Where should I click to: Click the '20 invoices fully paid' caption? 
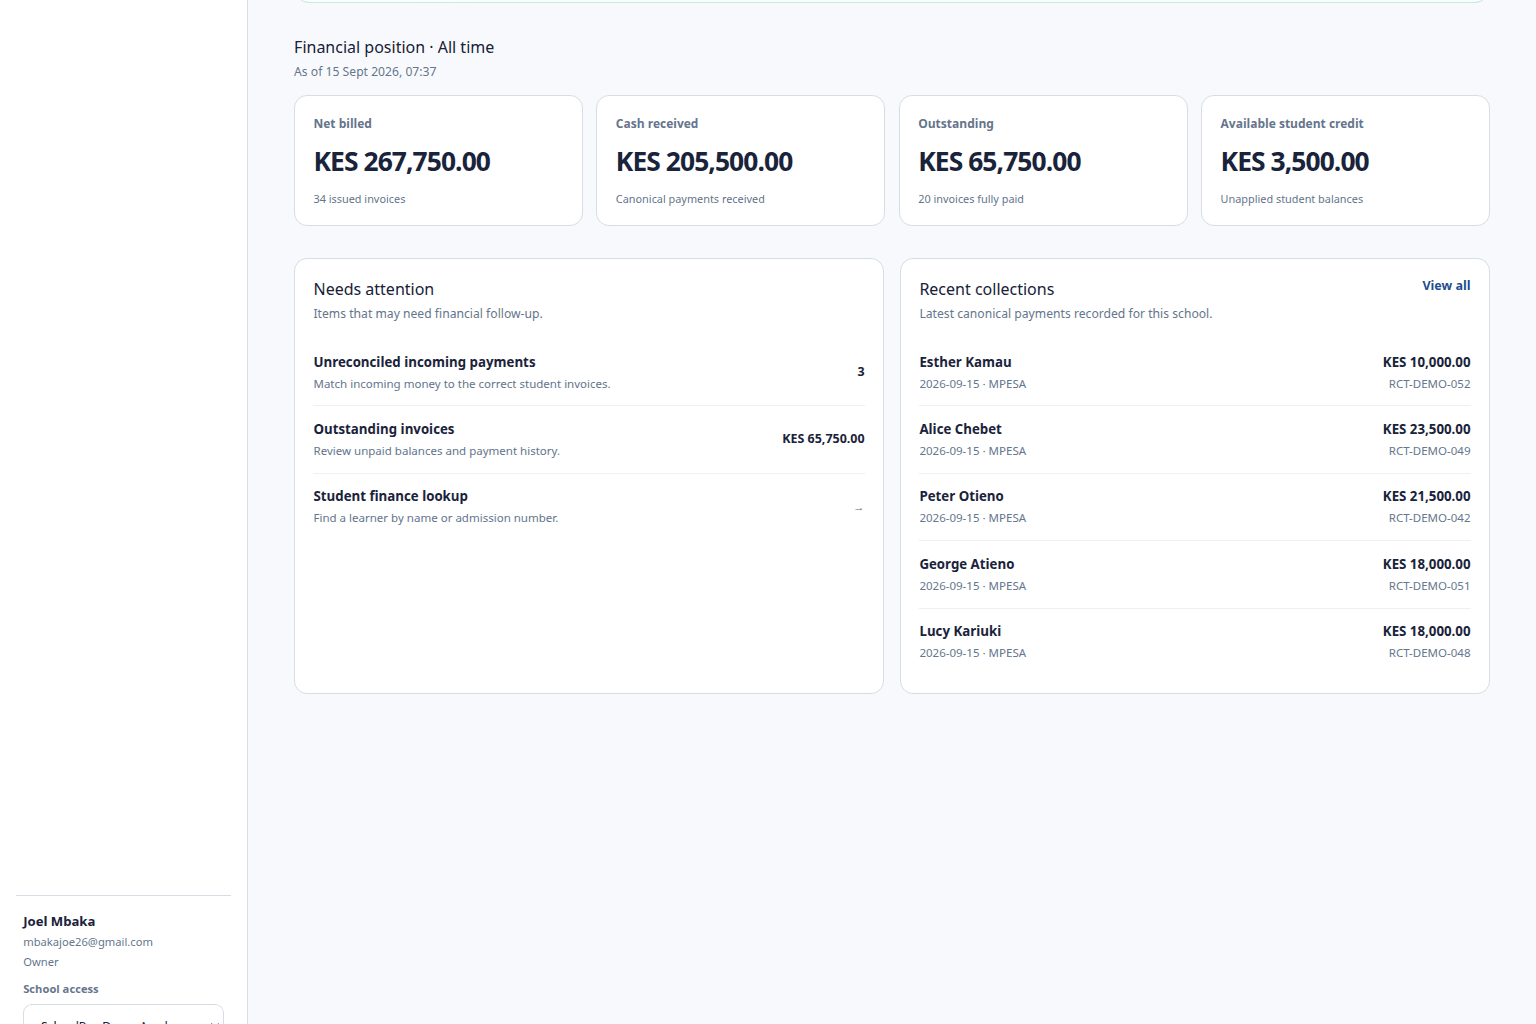[971, 199]
